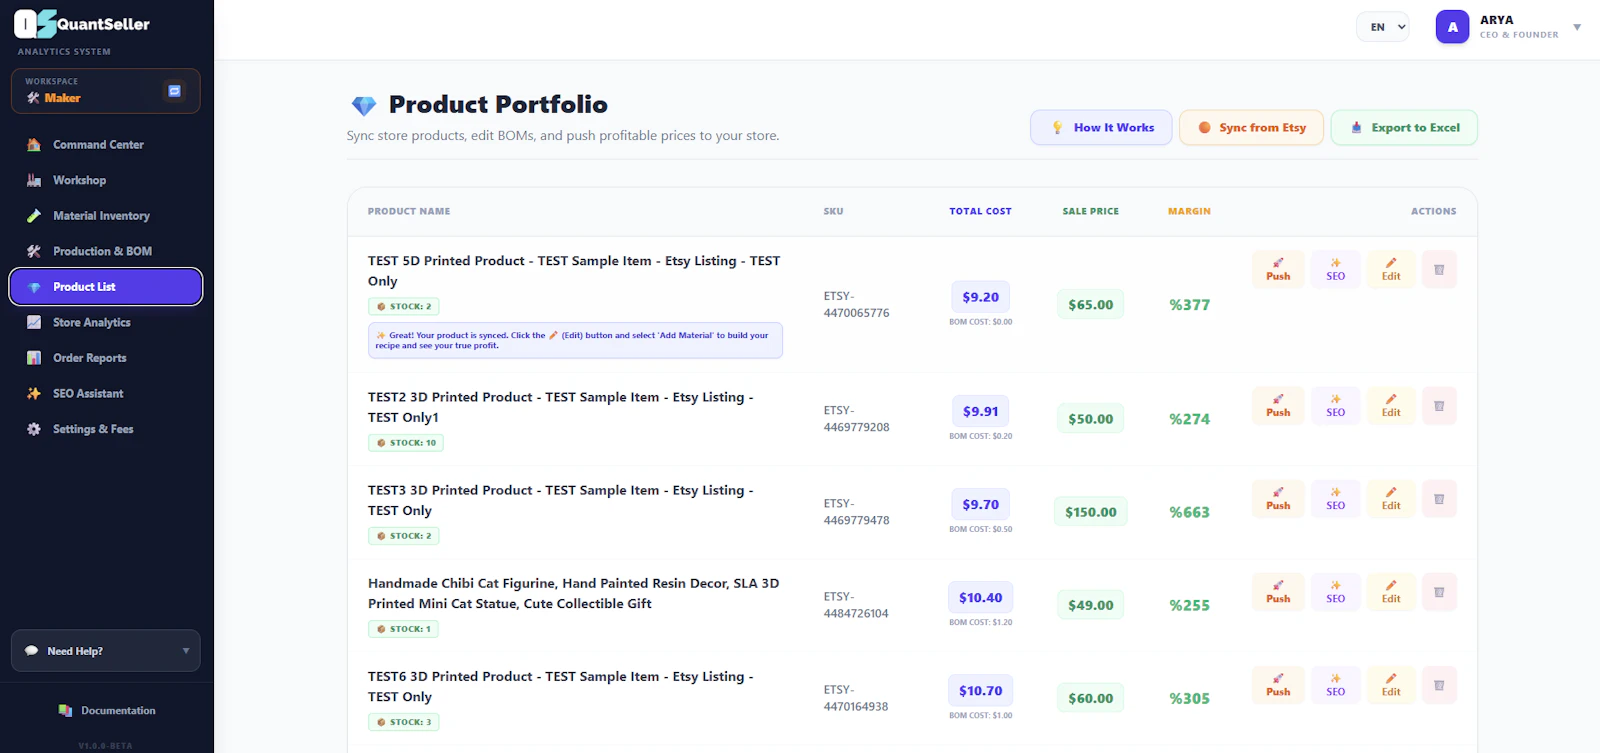
Task: Open SEO for TEST6 3D Printed Product
Action: coord(1335,685)
